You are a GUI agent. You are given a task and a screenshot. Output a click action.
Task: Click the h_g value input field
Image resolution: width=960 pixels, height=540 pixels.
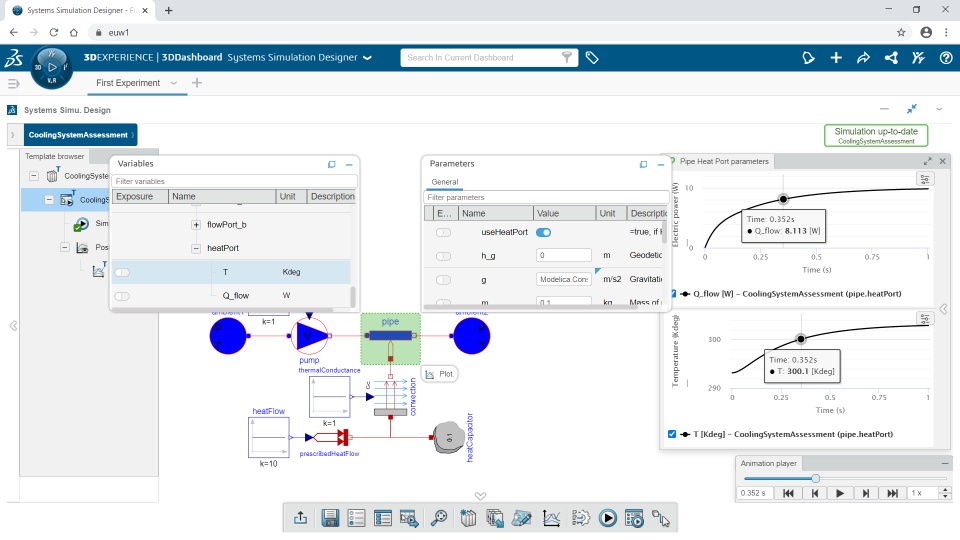click(563, 255)
